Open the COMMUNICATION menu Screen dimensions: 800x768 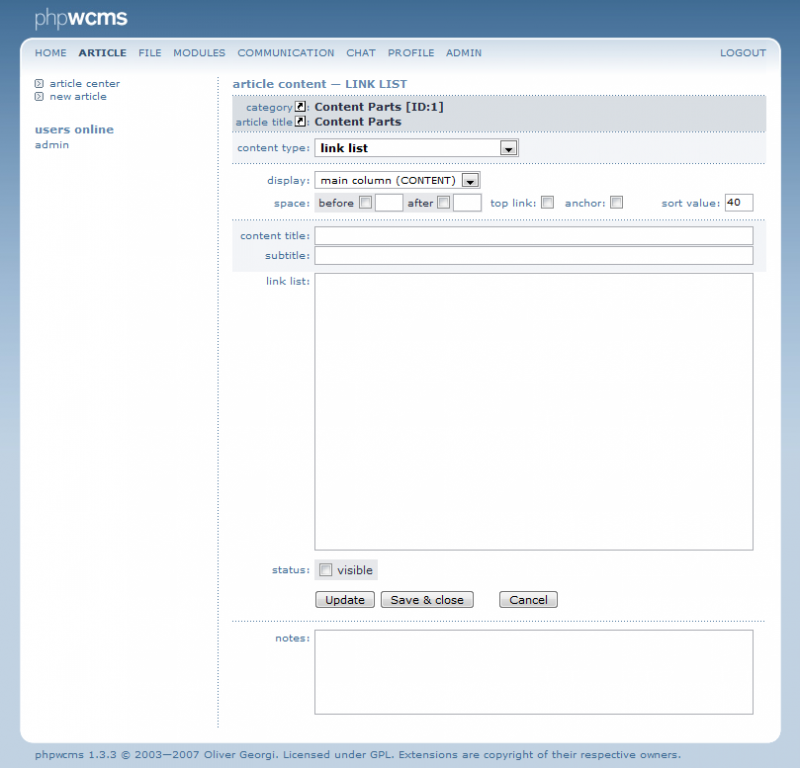click(286, 53)
